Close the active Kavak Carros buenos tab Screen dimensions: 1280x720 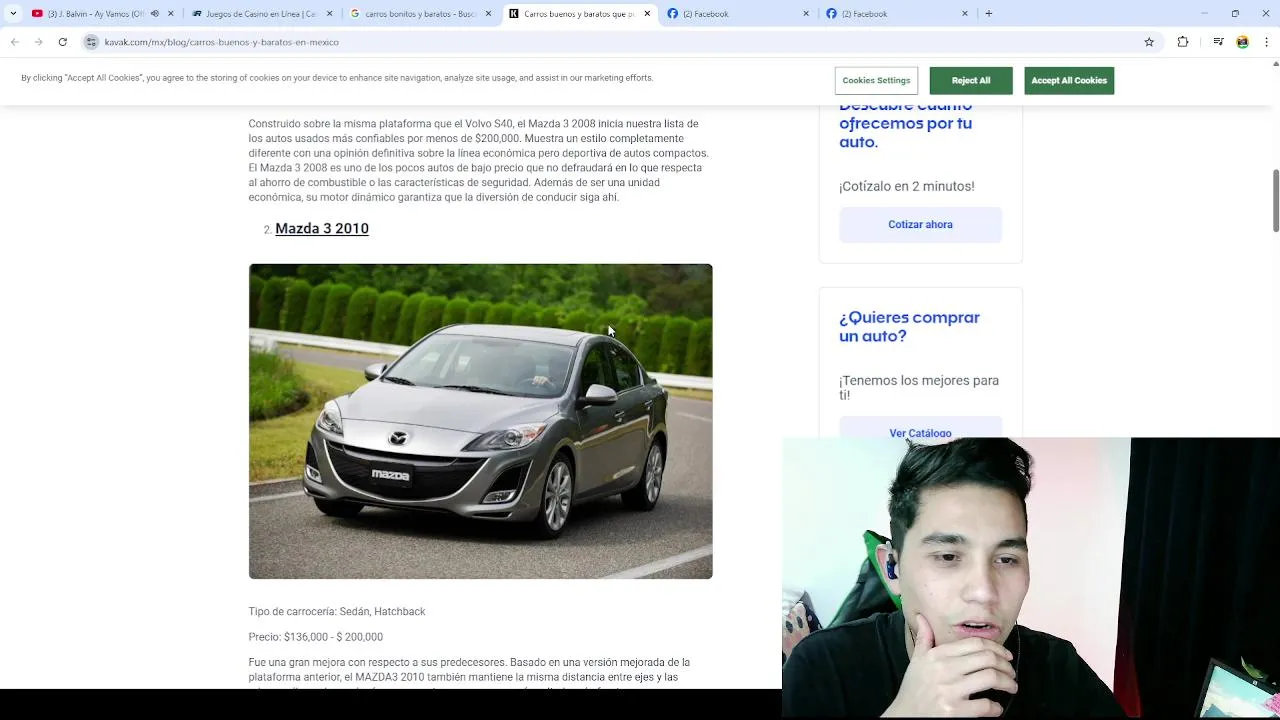click(647, 14)
